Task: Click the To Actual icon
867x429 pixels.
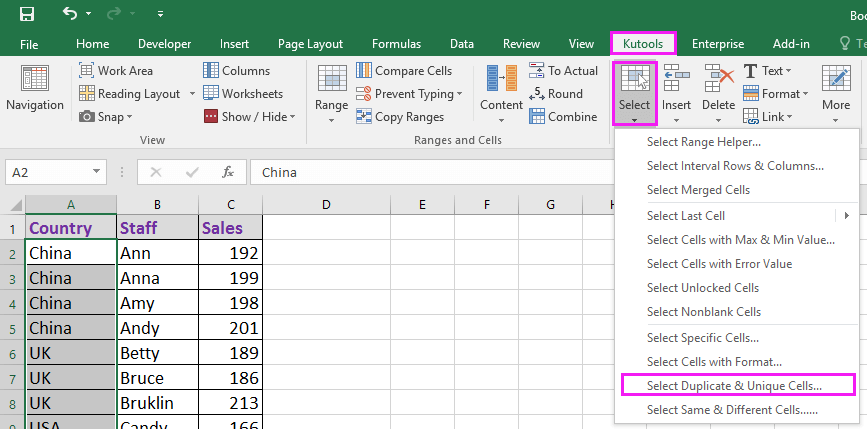Action: point(536,70)
